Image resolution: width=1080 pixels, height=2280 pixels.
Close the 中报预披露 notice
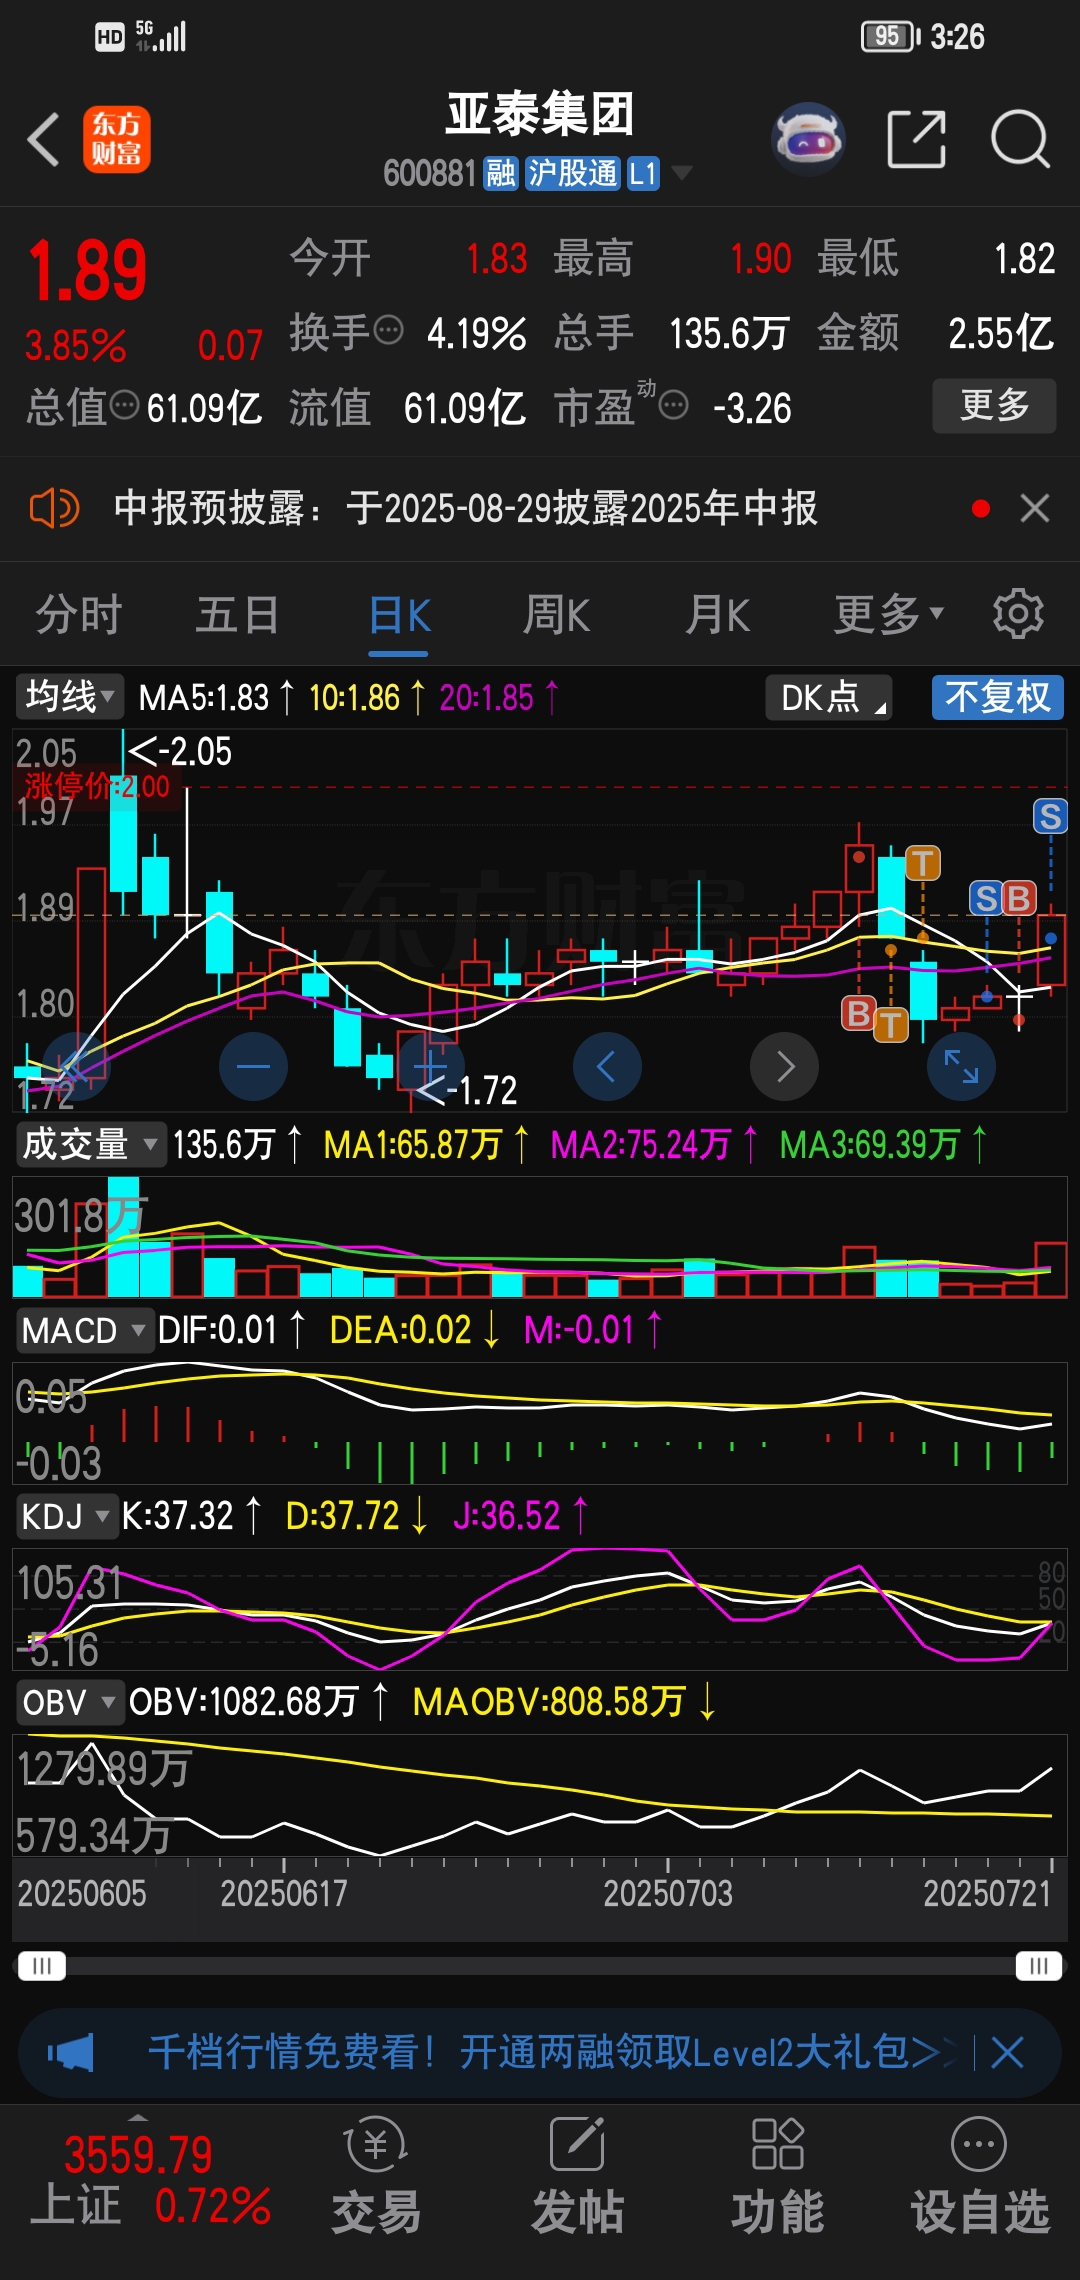pos(1035,509)
